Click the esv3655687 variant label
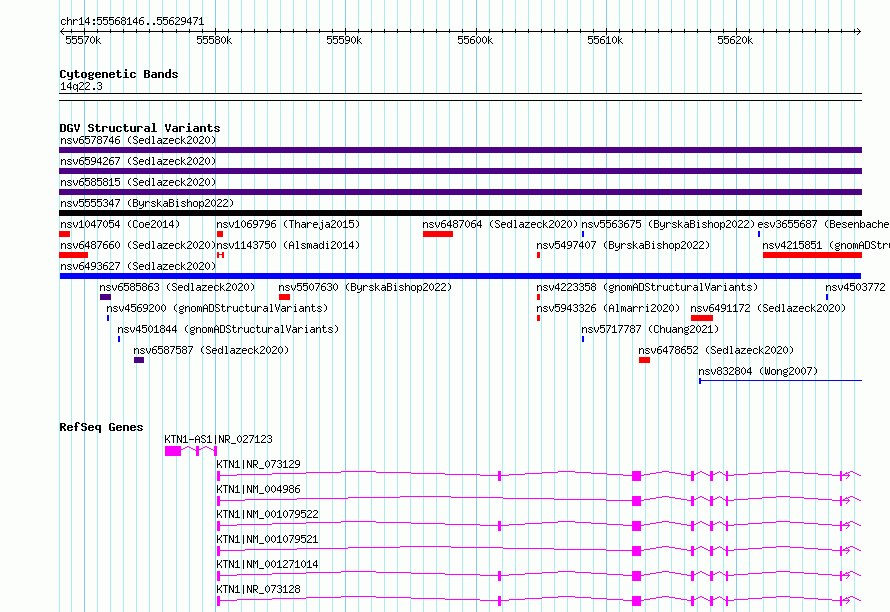Viewport: 890px width, 612px height. click(x=824, y=224)
